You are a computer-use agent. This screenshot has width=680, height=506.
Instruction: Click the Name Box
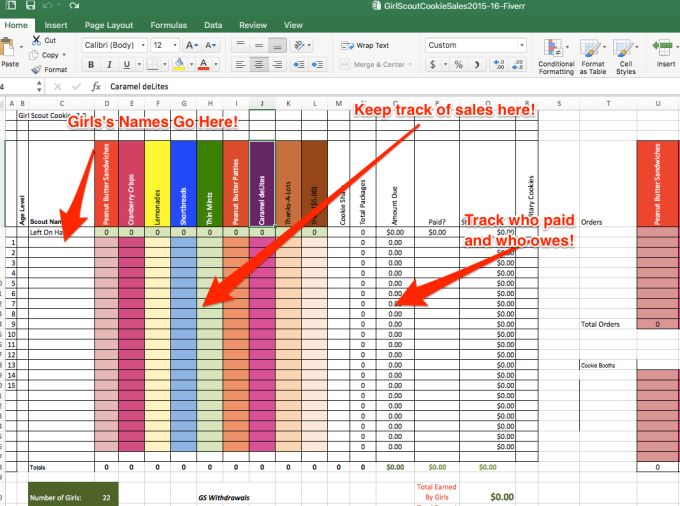pyautogui.click(x=16, y=86)
